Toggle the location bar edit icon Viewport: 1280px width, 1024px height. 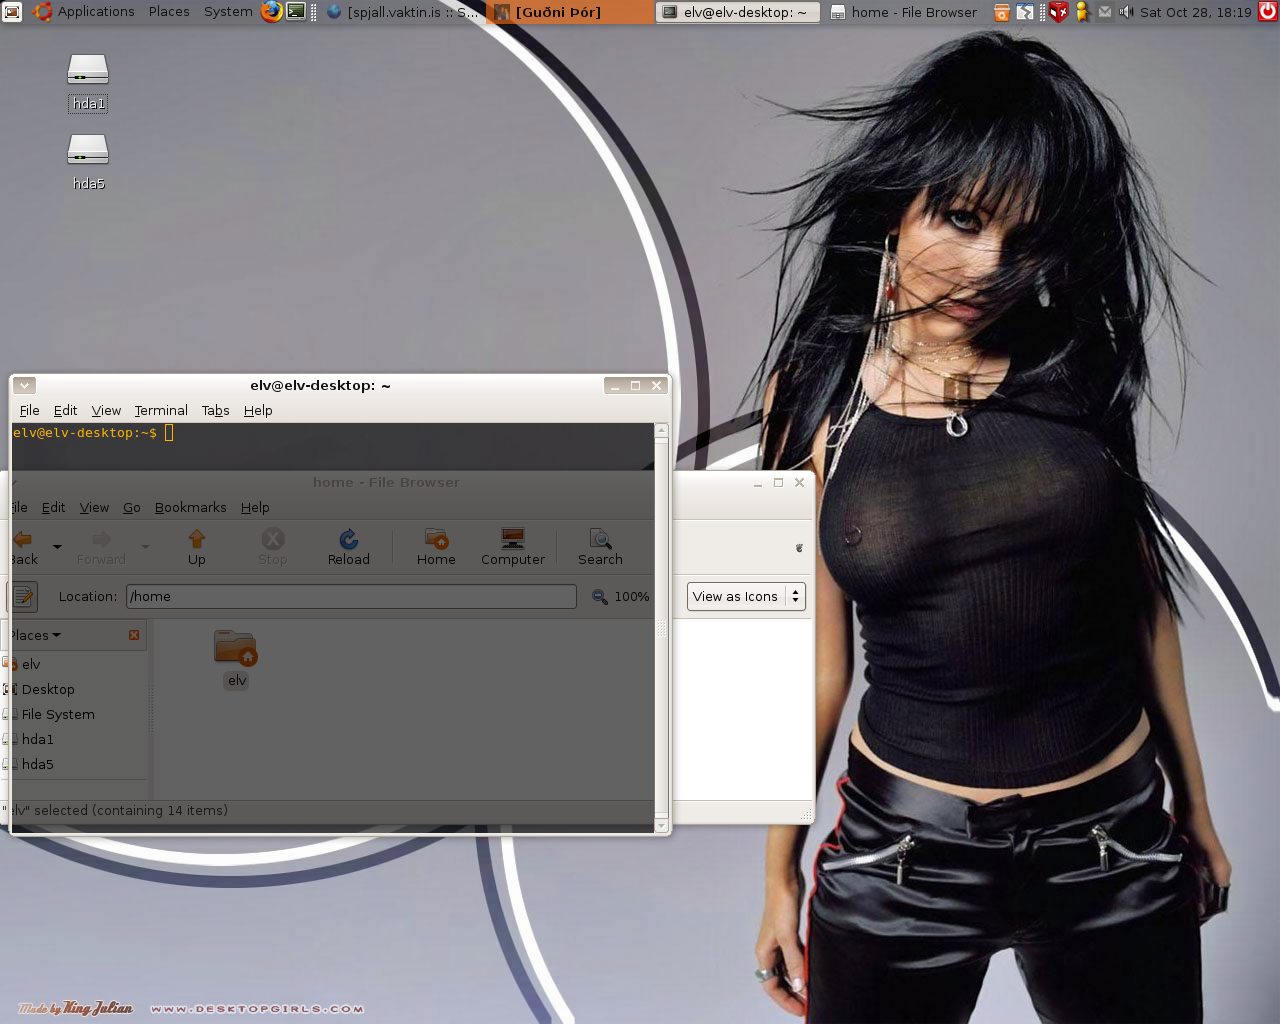tap(22, 596)
